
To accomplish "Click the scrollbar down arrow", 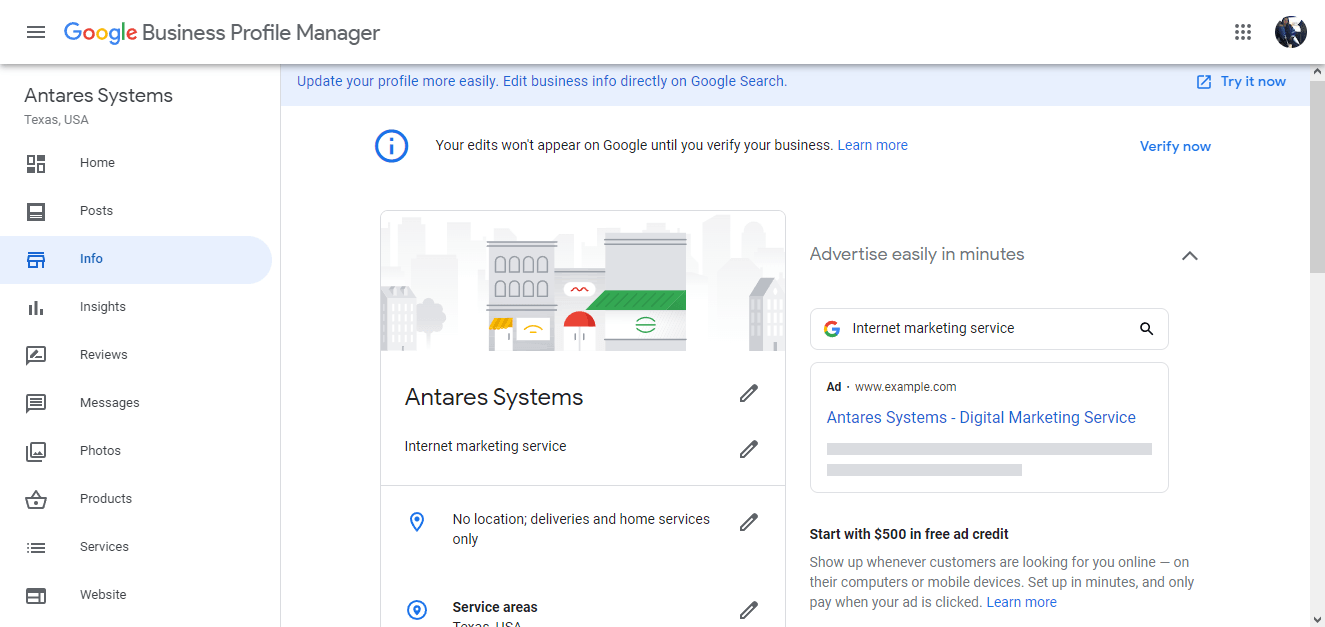I will (1317, 618).
